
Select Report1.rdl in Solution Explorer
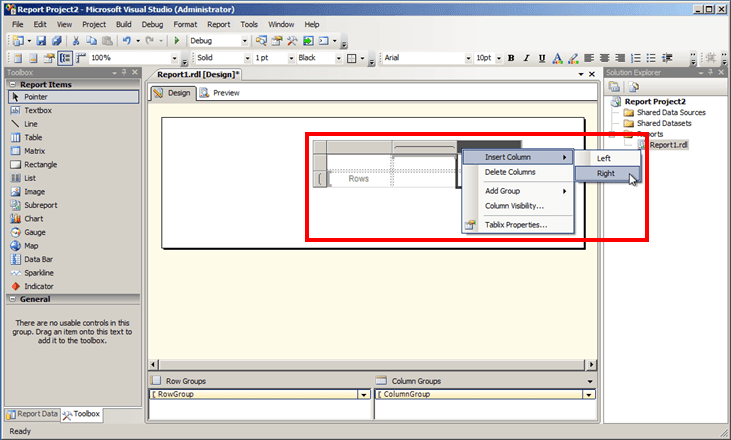pyautogui.click(x=668, y=145)
